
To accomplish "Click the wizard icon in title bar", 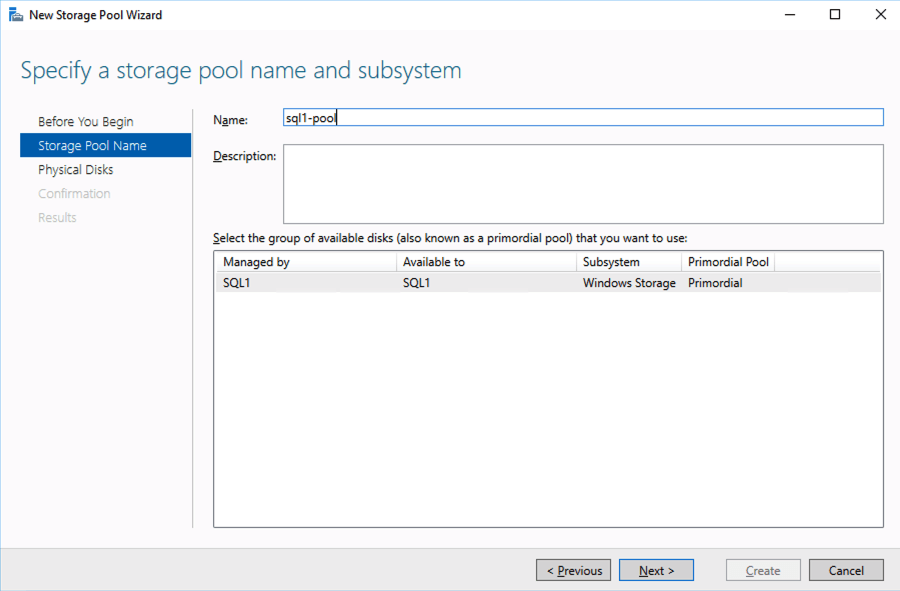I will click(16, 15).
